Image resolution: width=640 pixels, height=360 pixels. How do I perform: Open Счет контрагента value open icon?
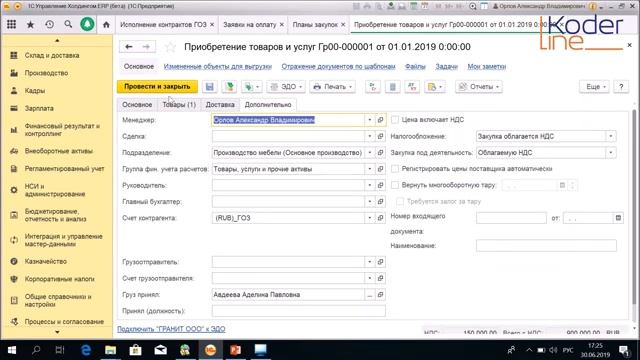(380, 218)
